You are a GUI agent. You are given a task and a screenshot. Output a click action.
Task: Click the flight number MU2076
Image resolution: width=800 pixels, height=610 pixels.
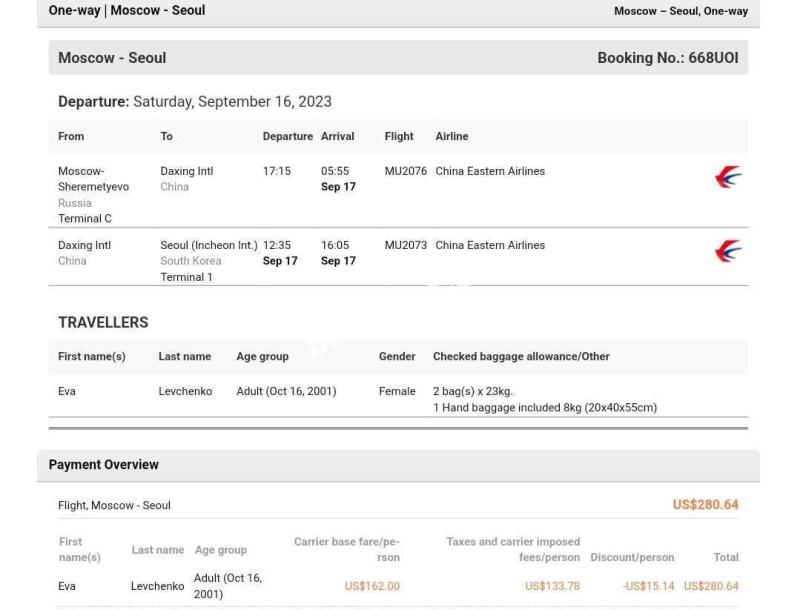[406, 171]
